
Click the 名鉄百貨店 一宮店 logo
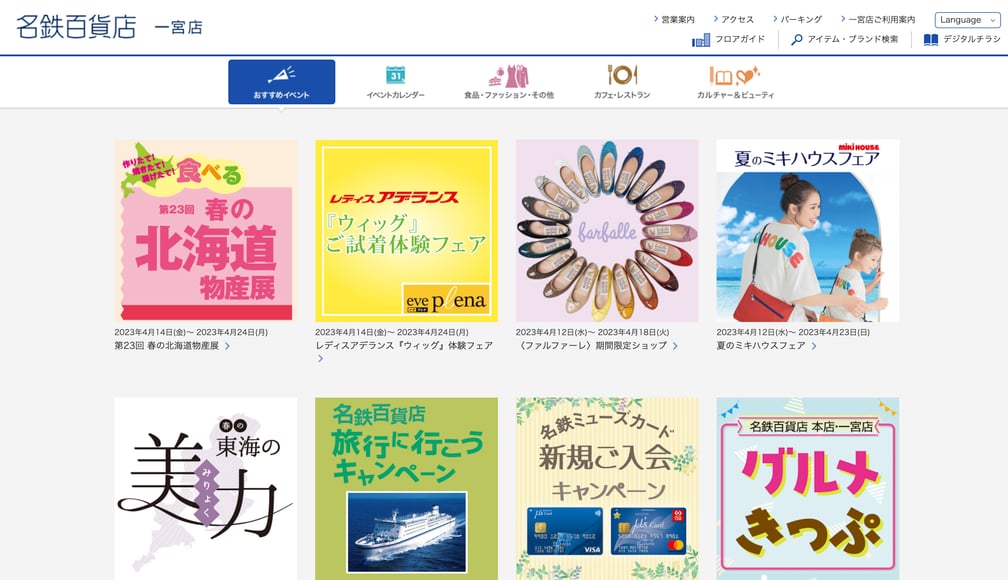[x=109, y=27]
